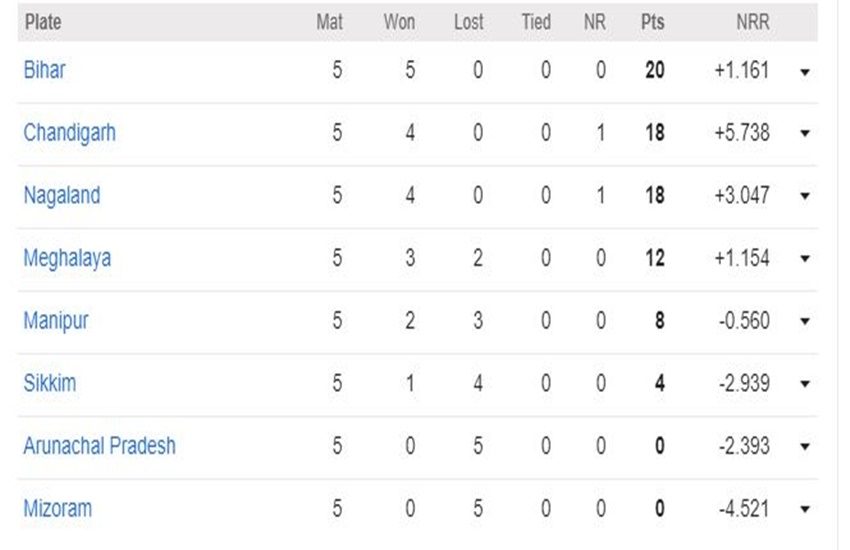The width and height of the screenshot is (850, 550).
Task: Open the Sikkim team link
Action: point(50,383)
